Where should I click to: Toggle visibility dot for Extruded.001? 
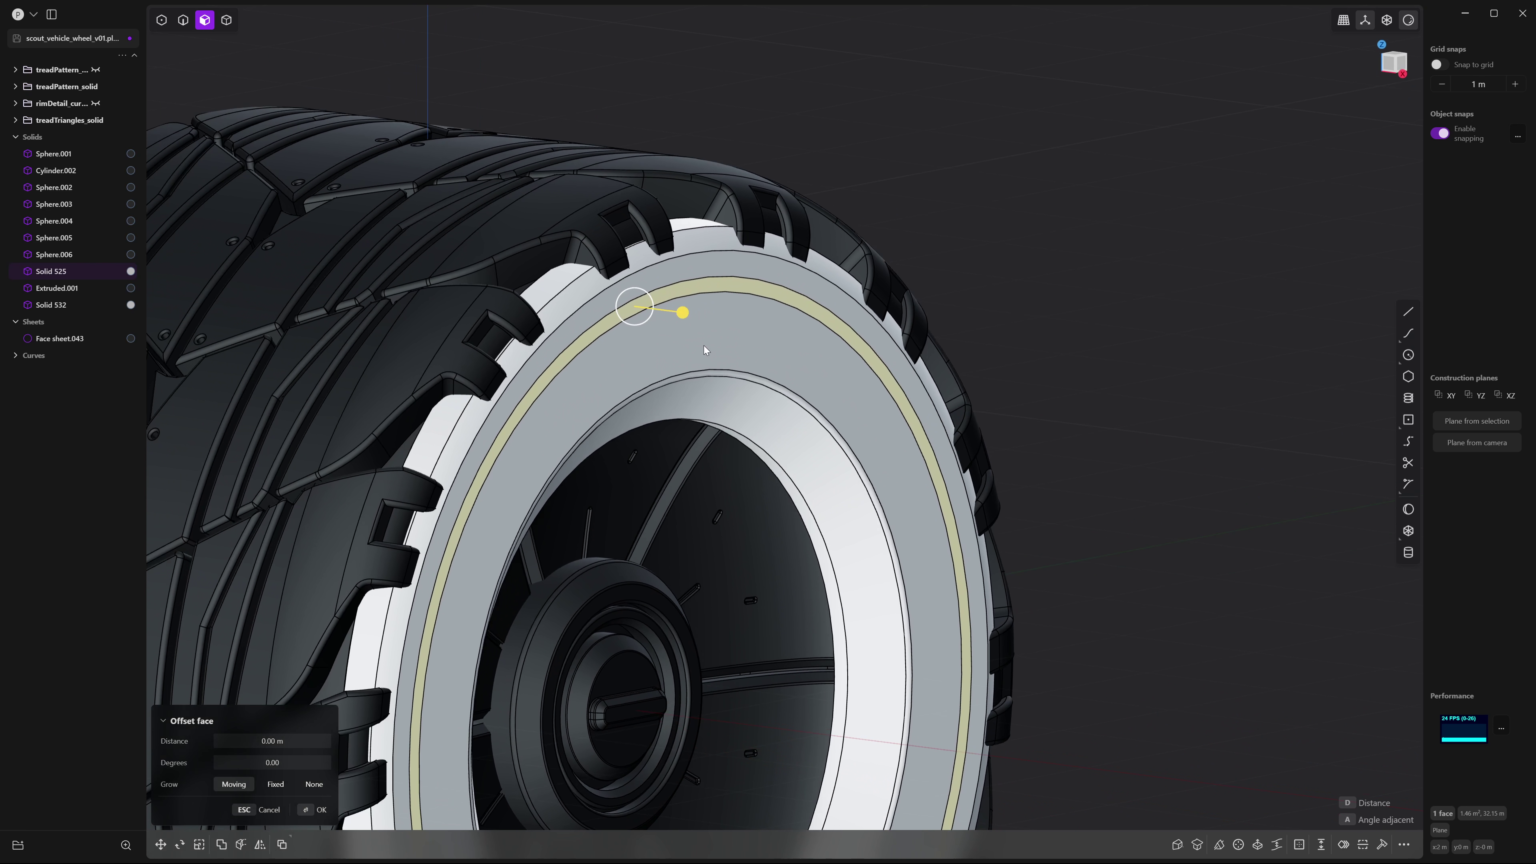(130, 288)
